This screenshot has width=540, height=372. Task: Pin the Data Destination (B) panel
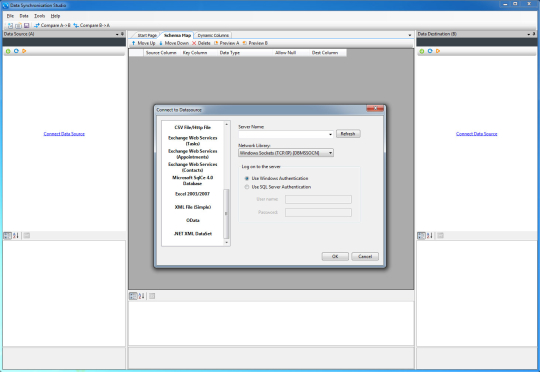pyautogui.click(x=534, y=34)
